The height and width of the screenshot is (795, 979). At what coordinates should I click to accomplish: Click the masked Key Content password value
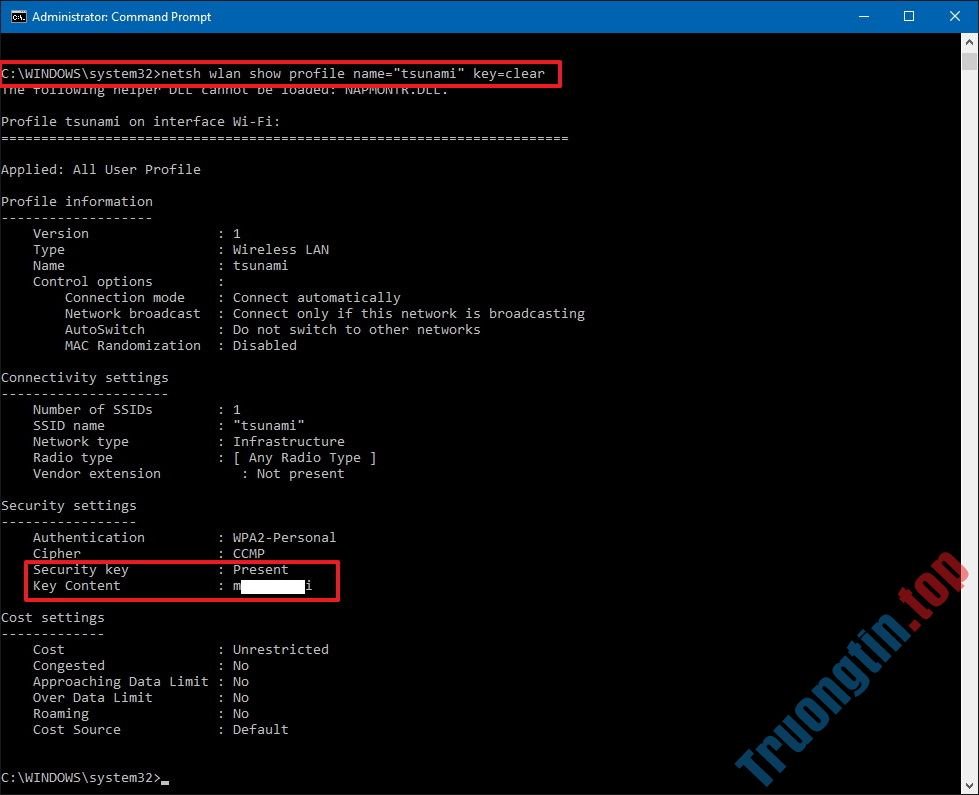click(270, 585)
